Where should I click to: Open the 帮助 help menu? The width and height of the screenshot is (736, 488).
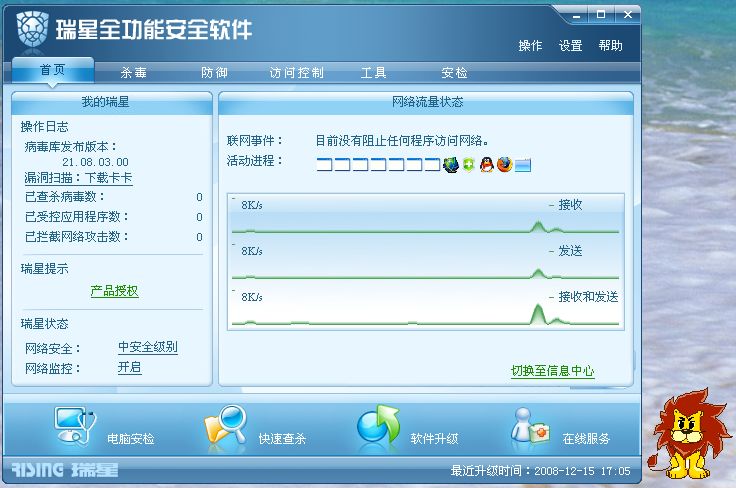[x=611, y=46]
